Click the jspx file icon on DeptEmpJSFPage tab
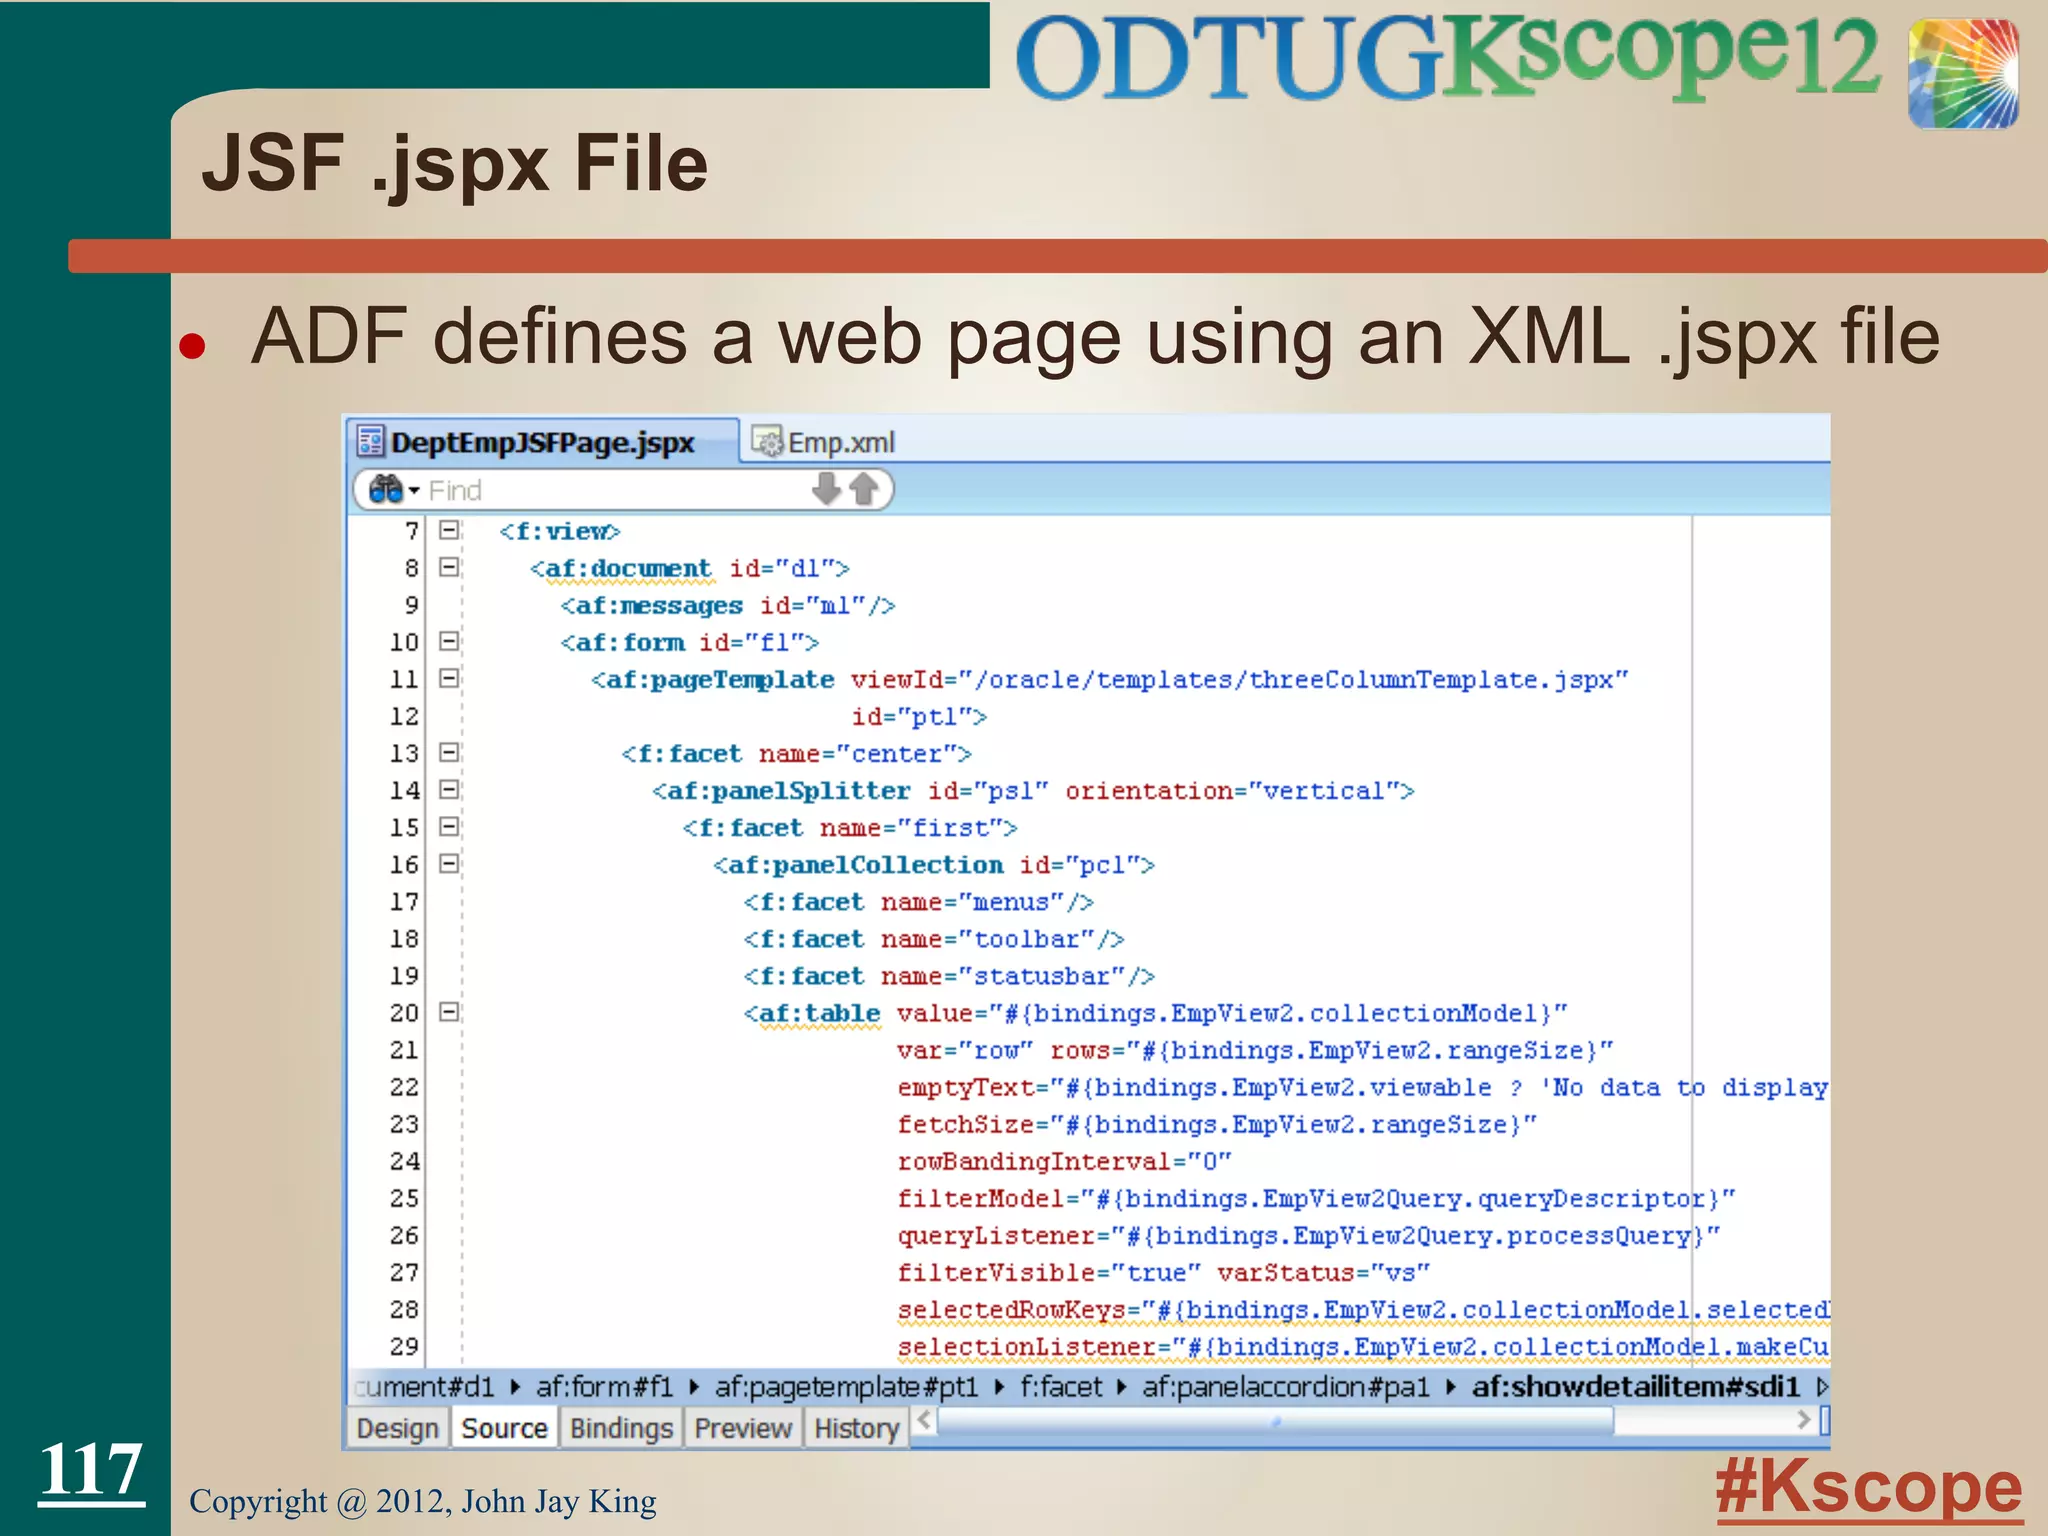2048x1536 pixels. pos(370,441)
